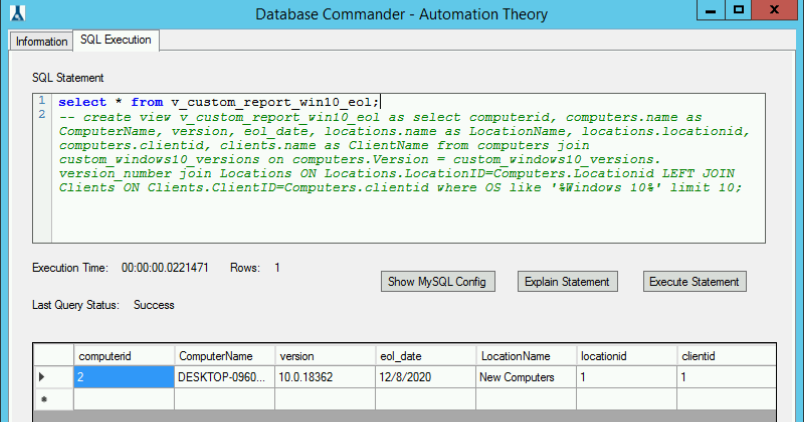The image size is (804, 422).
Task: Click the LocationName column header
Action: tap(525, 355)
